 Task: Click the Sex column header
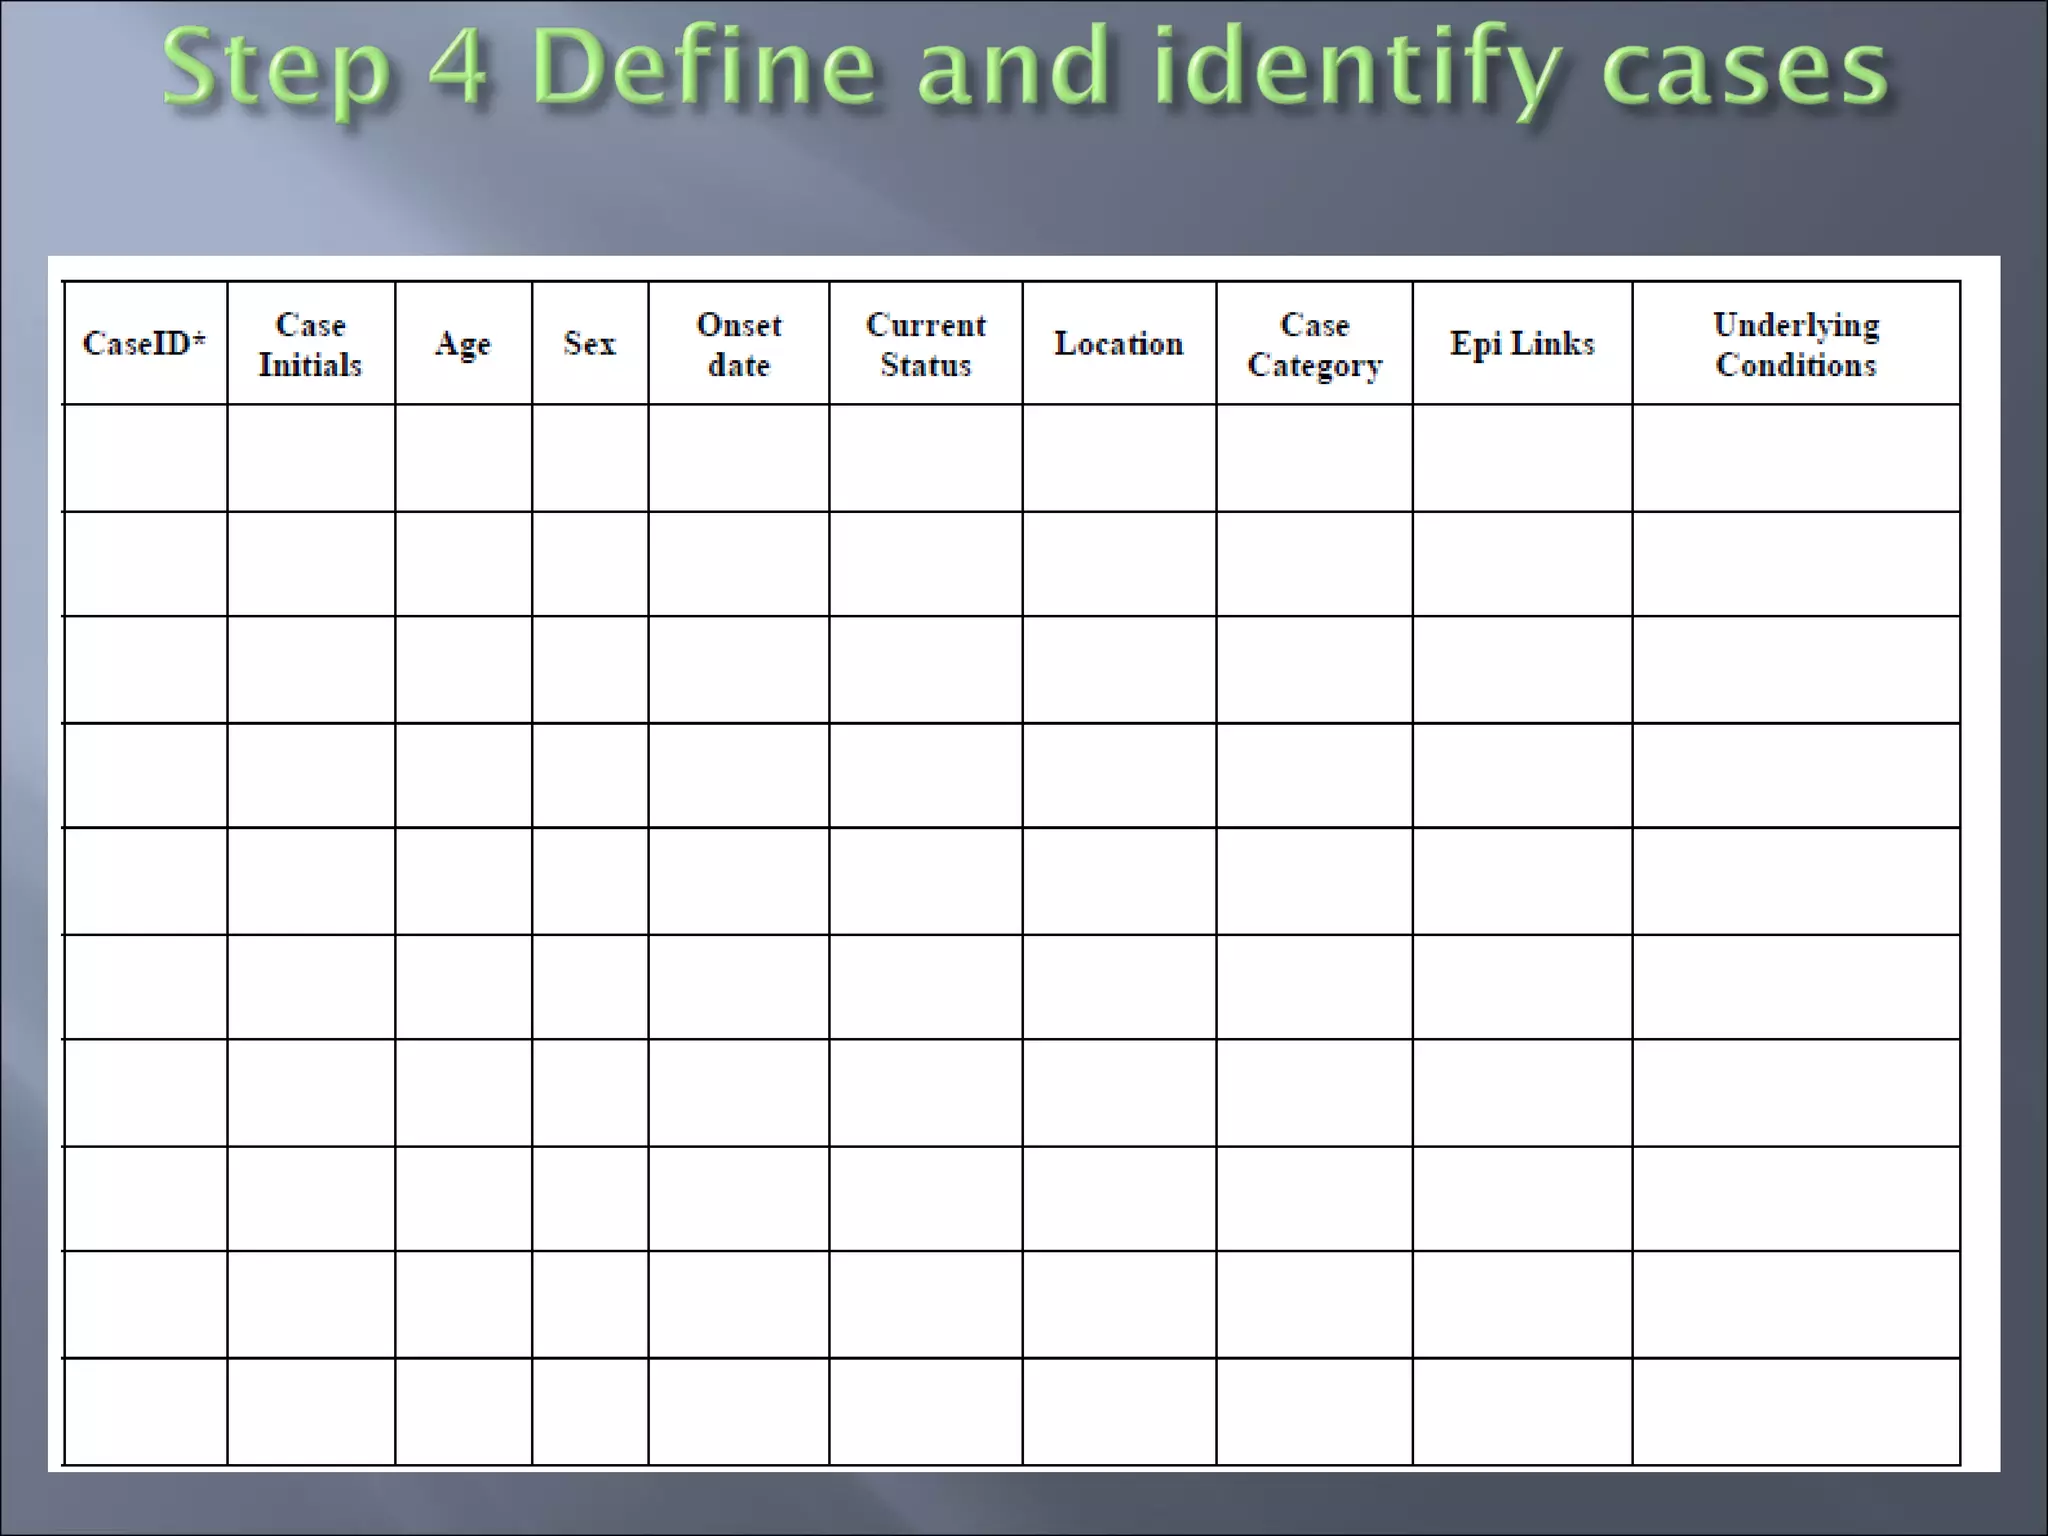tap(589, 343)
